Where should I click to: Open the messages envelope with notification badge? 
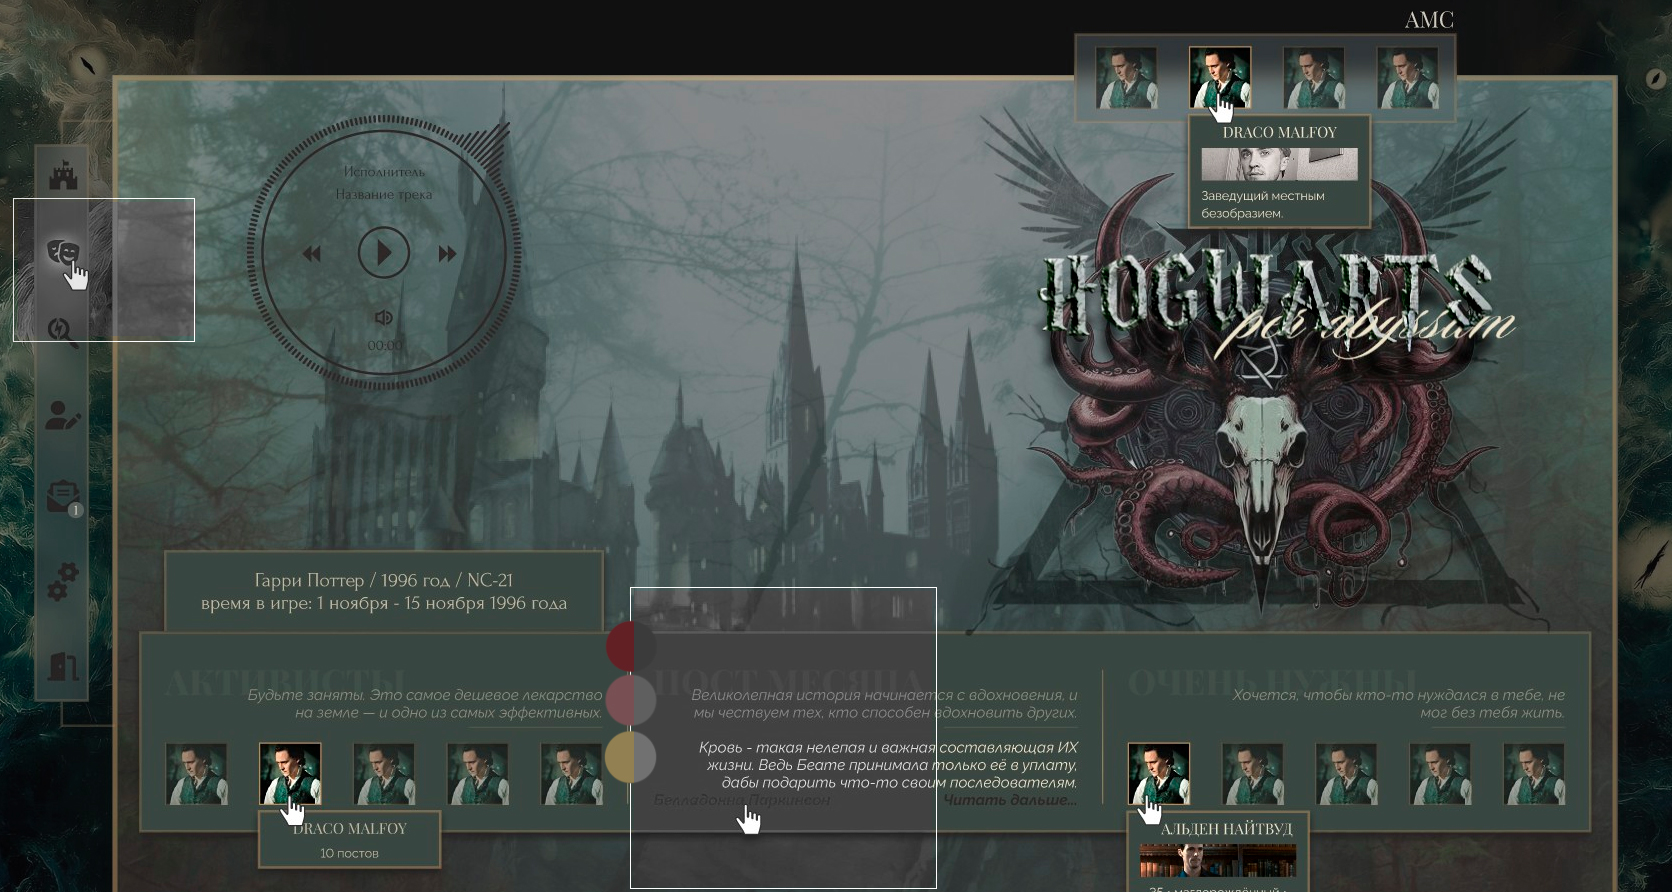62,497
